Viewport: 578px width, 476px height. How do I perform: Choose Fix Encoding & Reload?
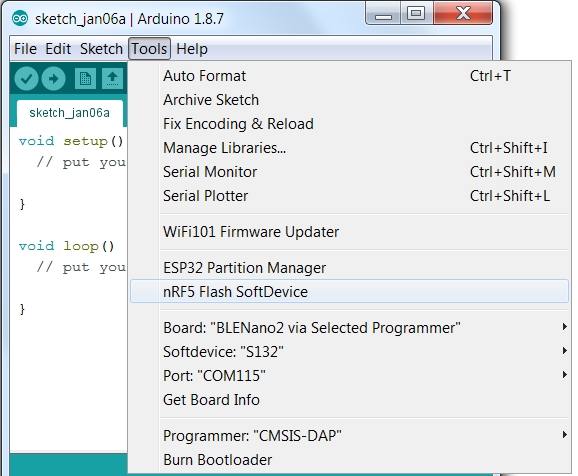tap(349, 124)
